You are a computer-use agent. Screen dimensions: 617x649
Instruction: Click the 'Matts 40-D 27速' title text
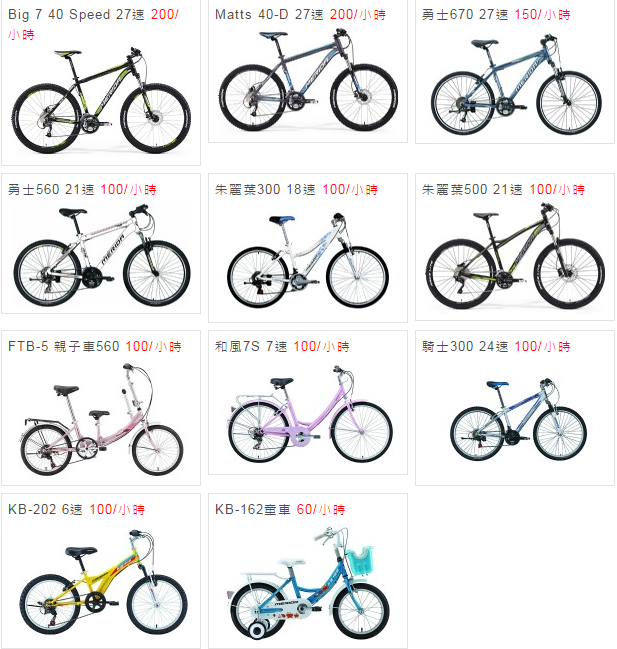[x=269, y=14]
